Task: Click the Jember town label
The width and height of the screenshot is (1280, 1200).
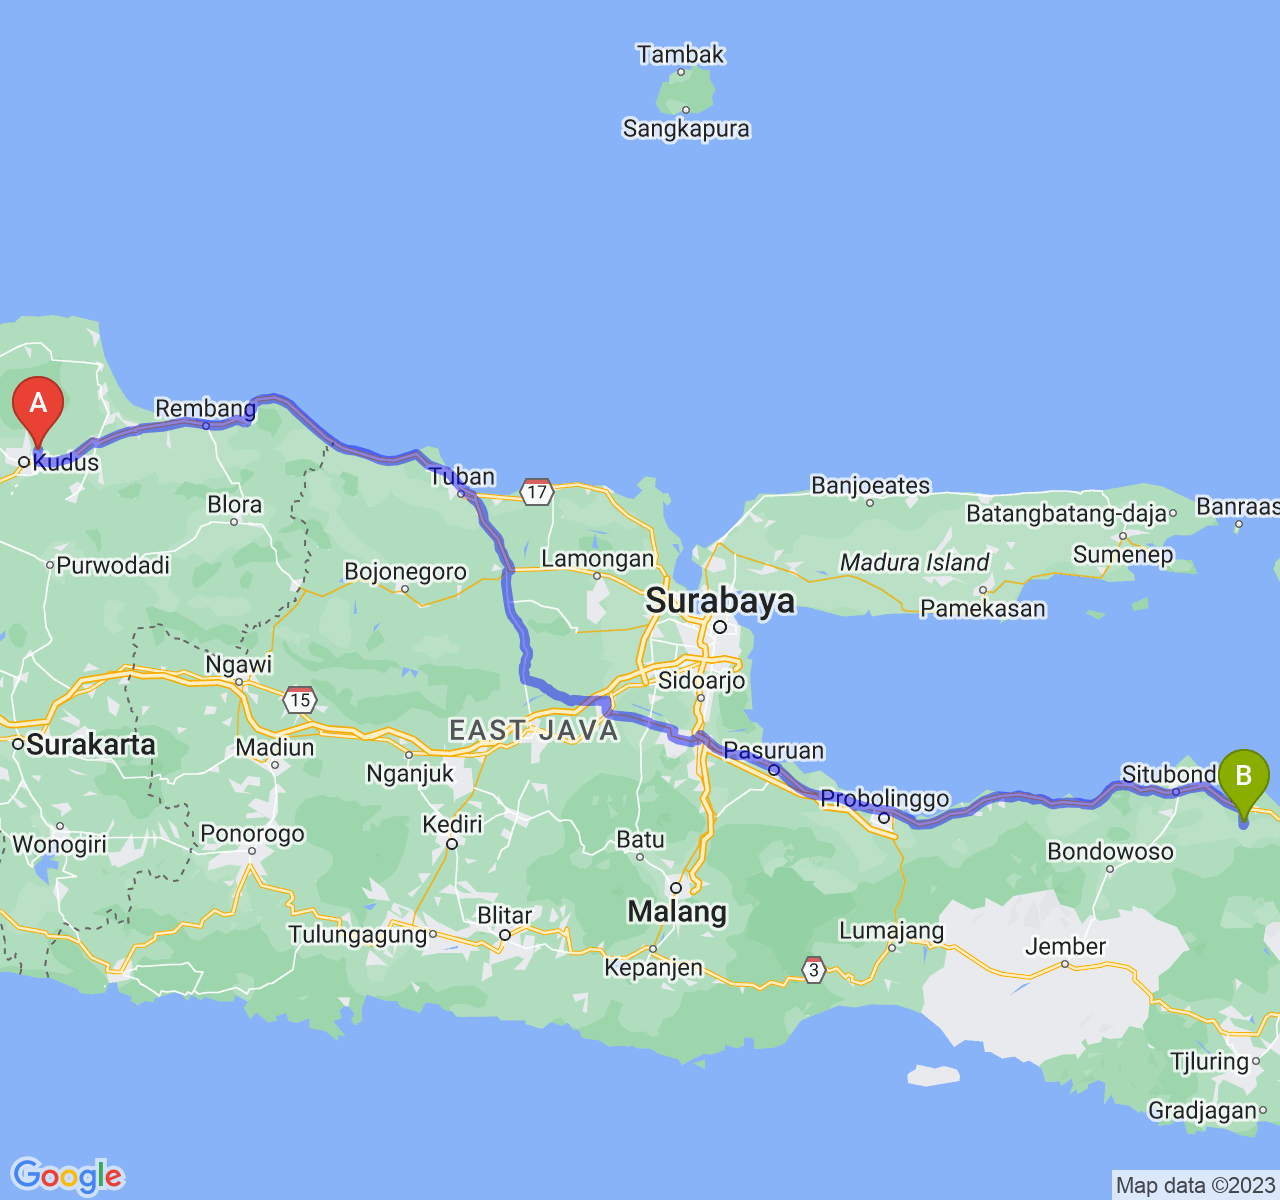Action: [x=1065, y=946]
